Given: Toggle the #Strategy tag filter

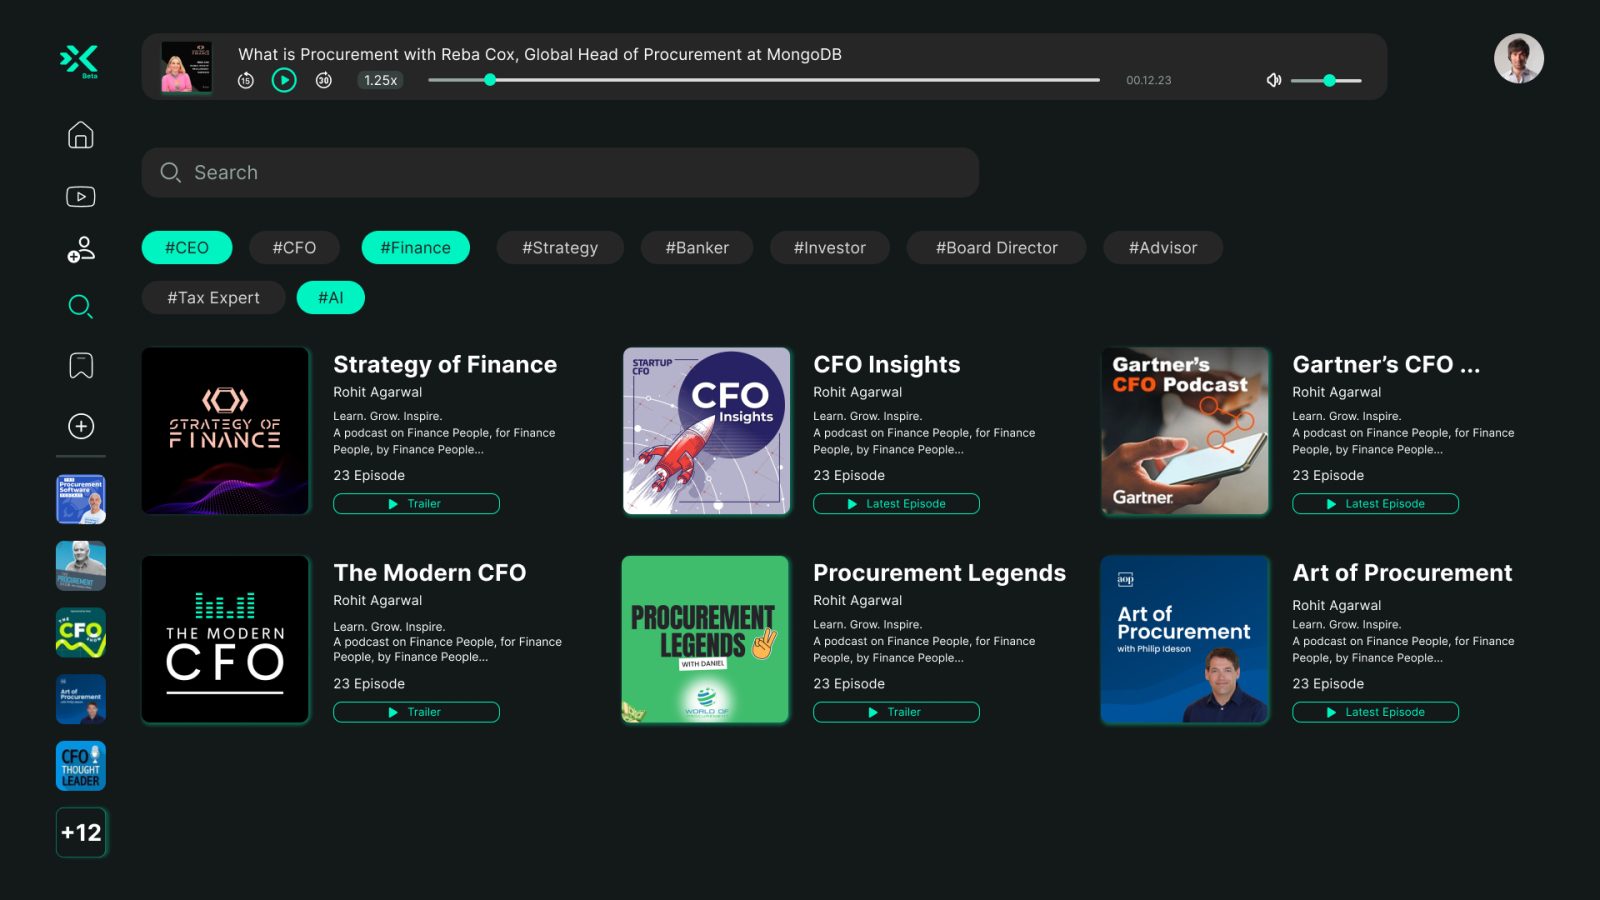Looking at the screenshot, I should tap(560, 248).
